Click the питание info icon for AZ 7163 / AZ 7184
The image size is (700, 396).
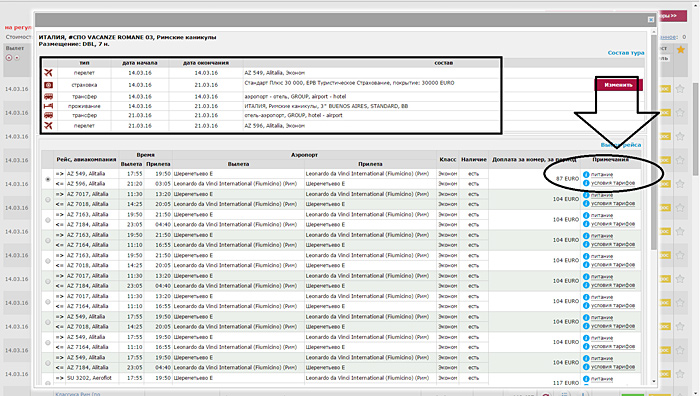[x=586, y=215]
